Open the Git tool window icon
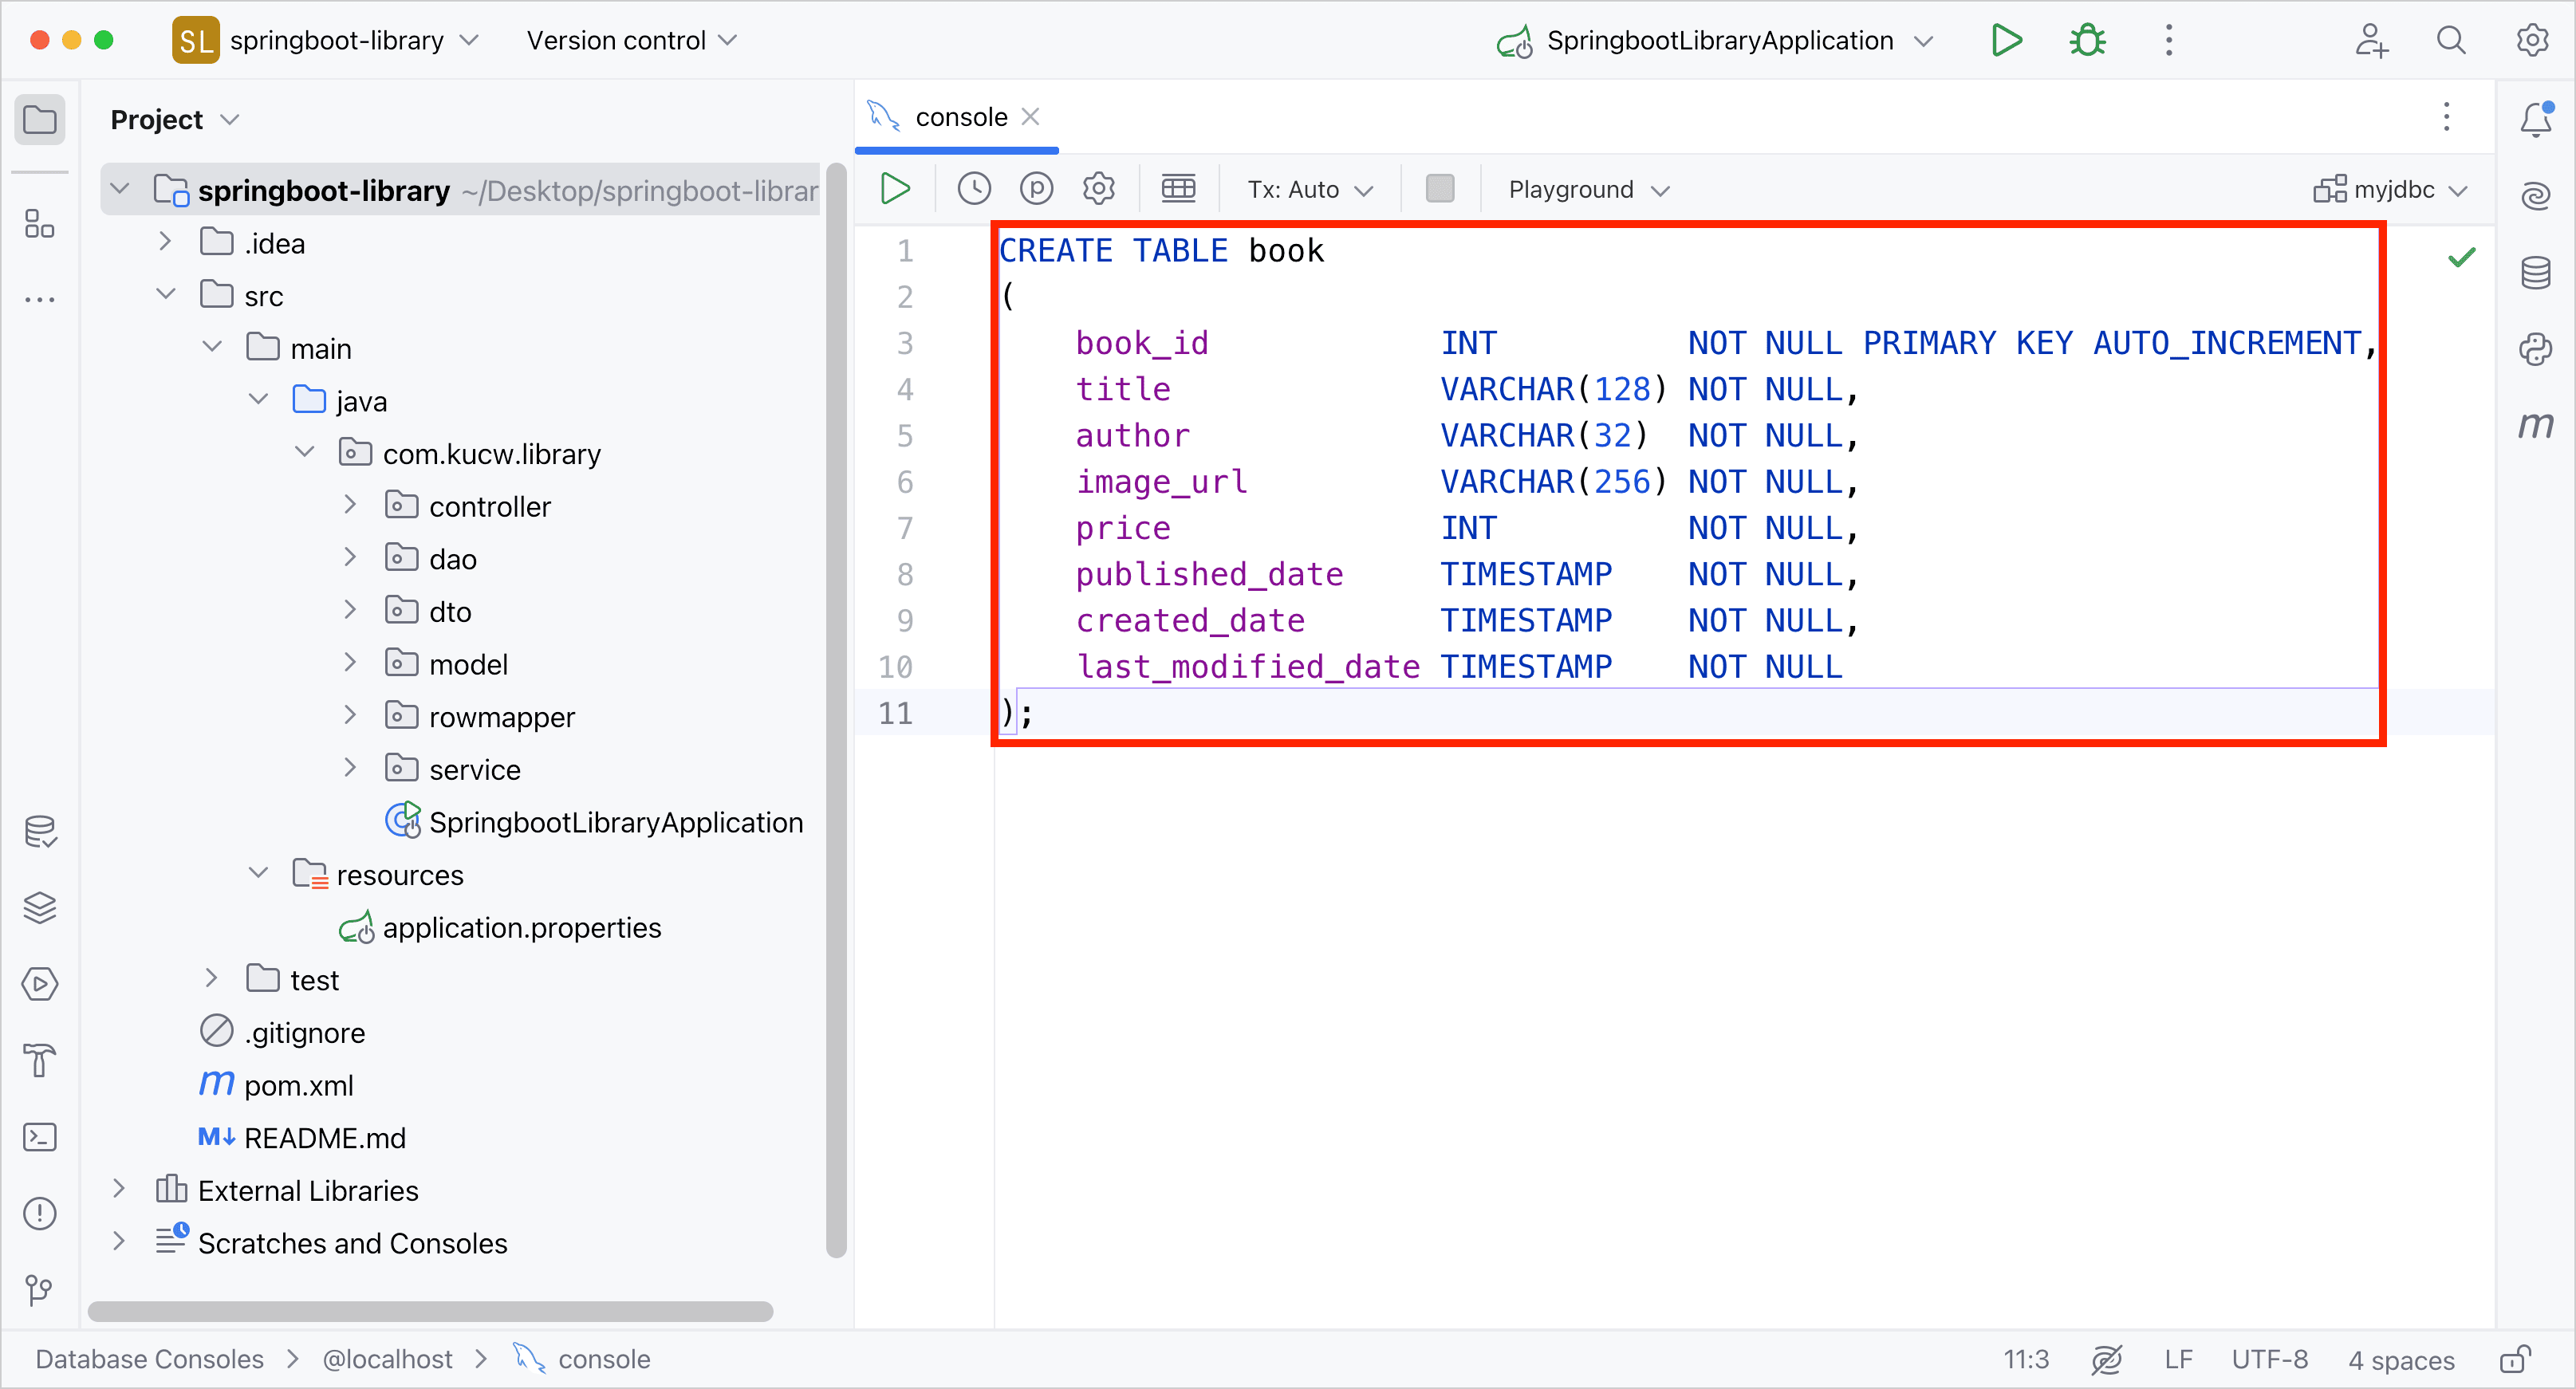Screen dimensions: 2576x1389 click(40, 1289)
